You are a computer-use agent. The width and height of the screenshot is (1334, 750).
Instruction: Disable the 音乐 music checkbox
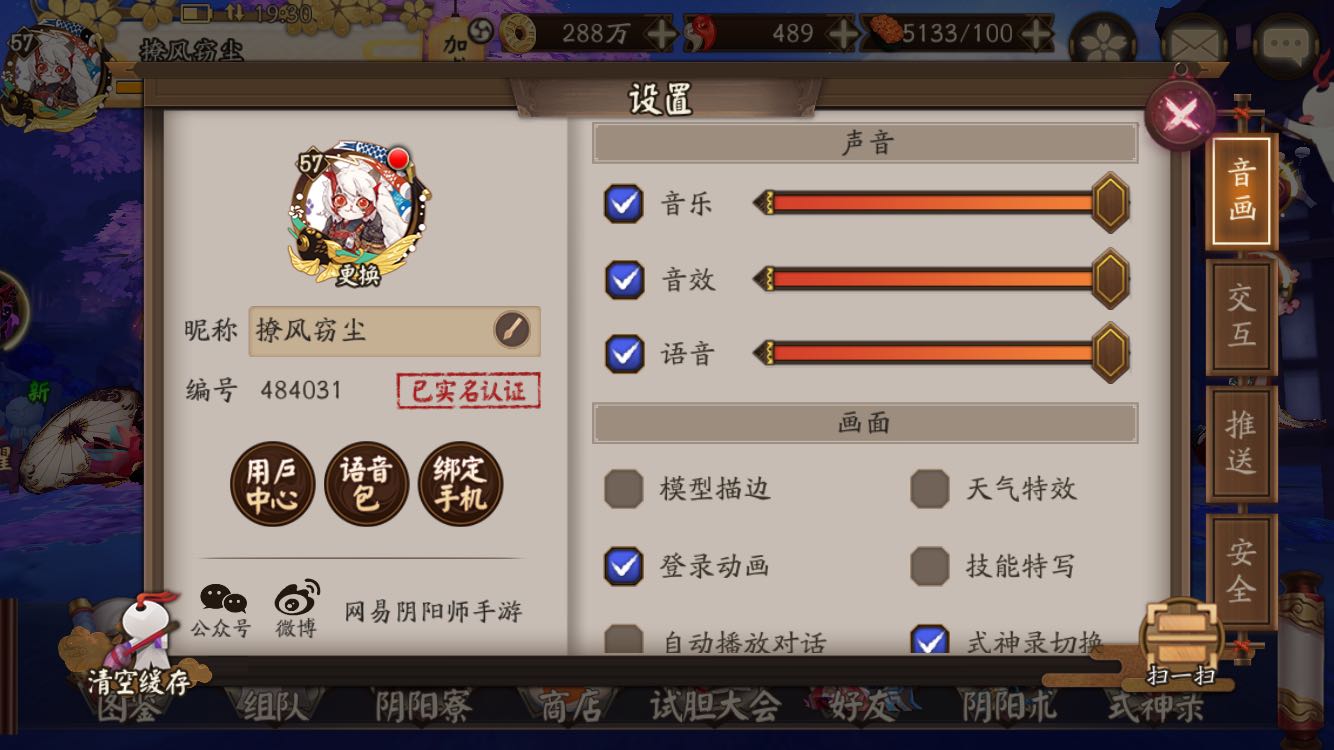(624, 204)
